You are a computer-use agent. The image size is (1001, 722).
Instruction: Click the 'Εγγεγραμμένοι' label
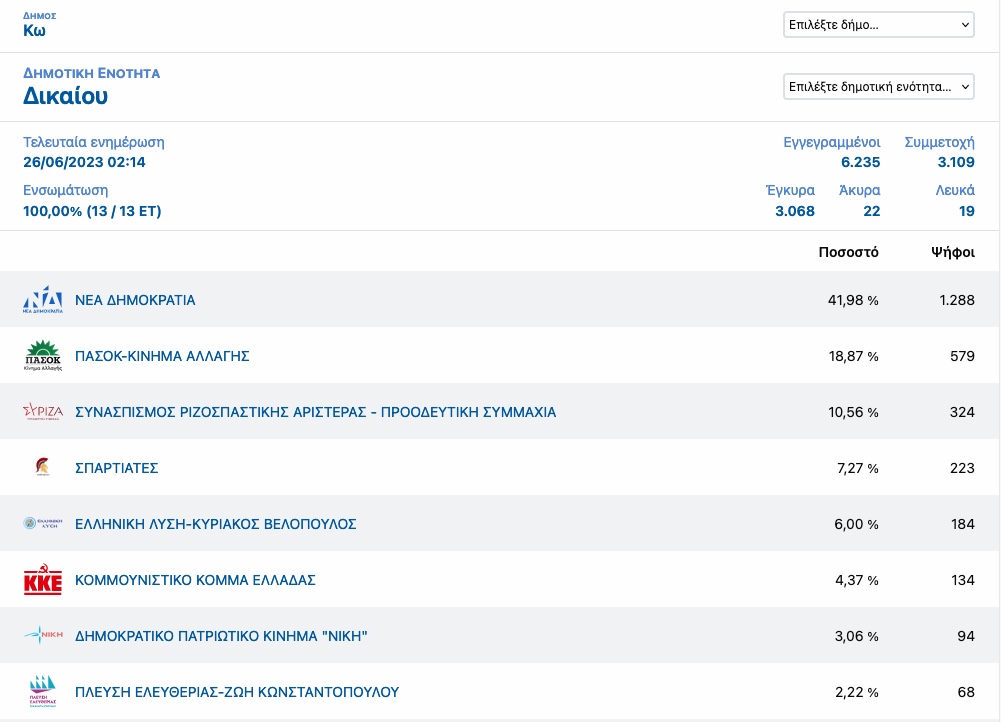[x=832, y=142]
